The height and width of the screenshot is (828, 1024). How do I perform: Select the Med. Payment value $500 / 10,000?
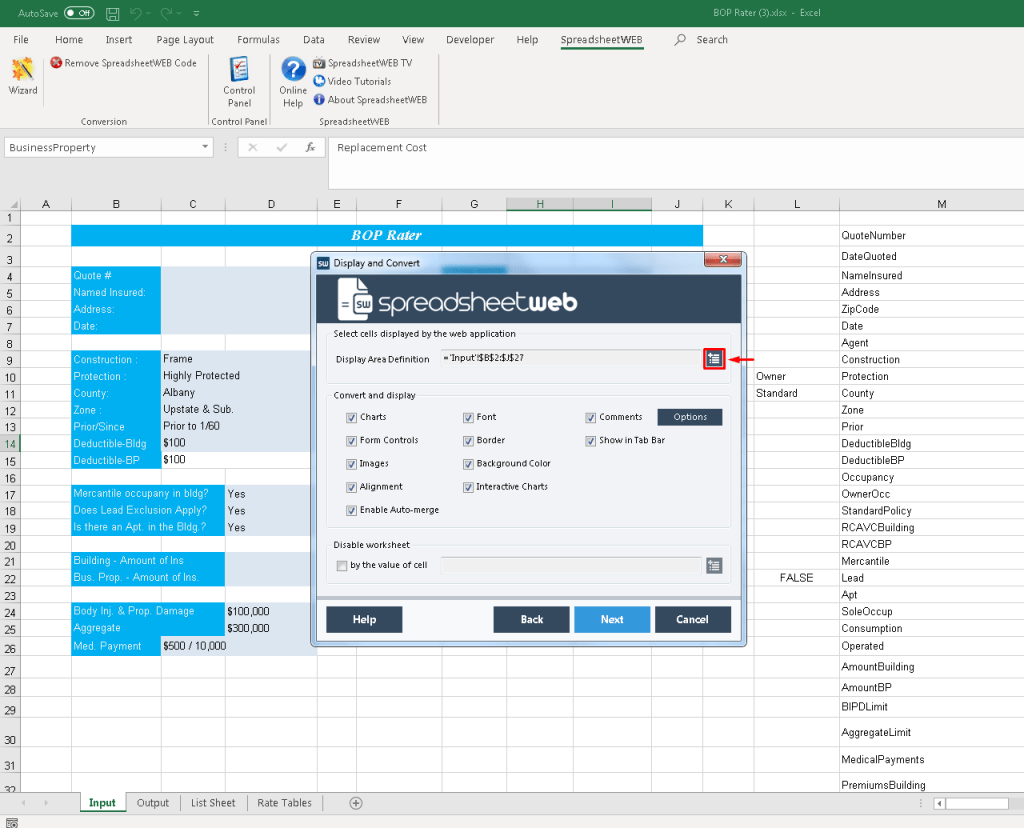pos(194,646)
